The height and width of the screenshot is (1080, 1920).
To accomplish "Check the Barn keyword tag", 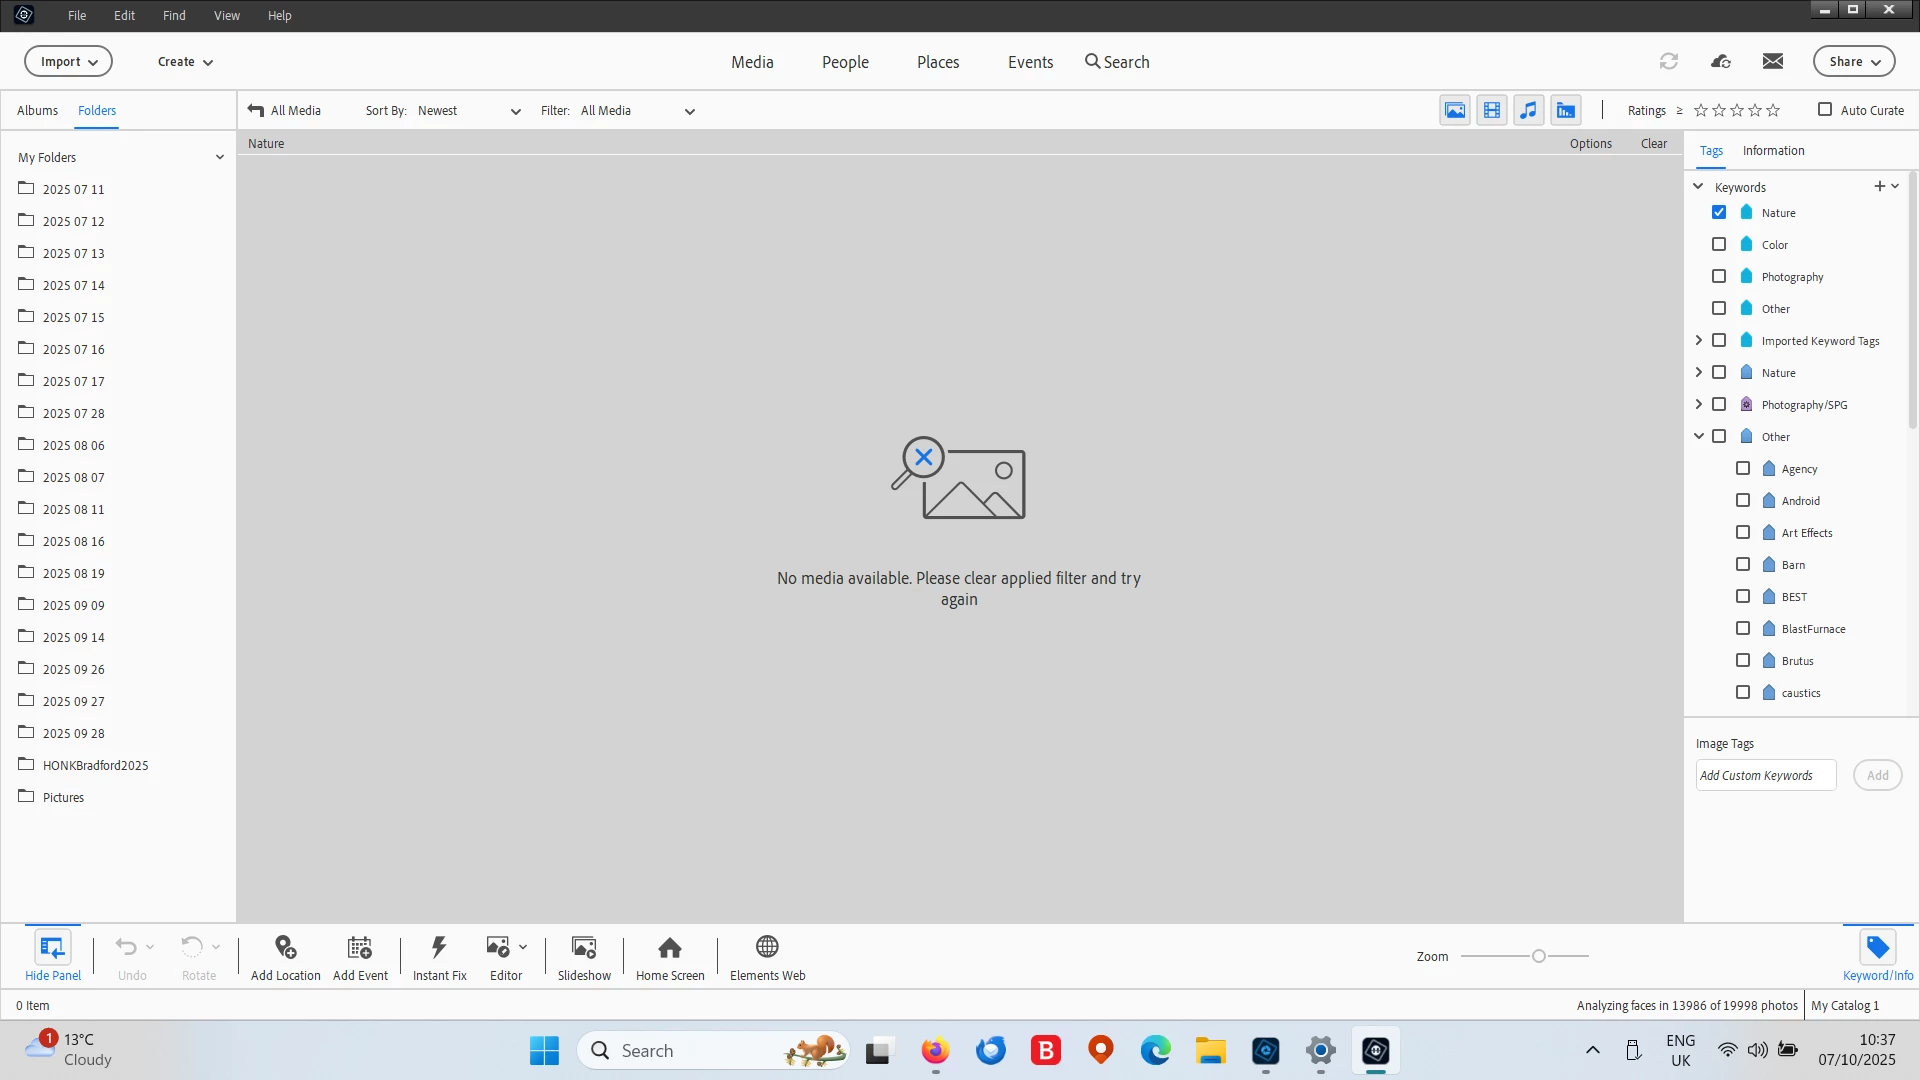I will [x=1743, y=564].
